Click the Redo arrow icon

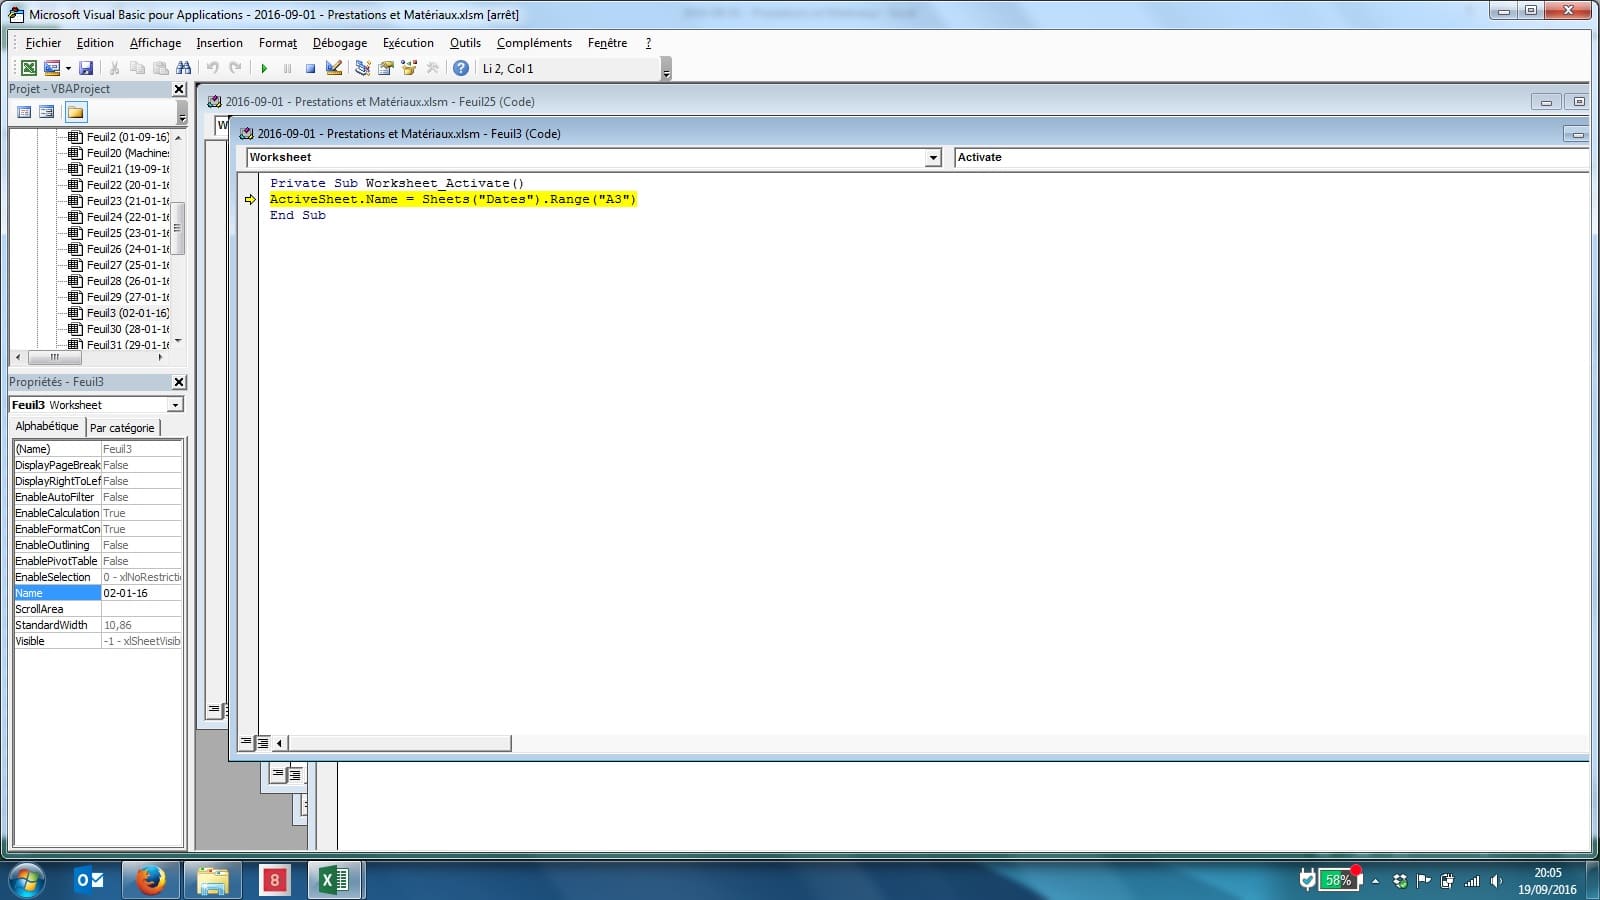235,68
